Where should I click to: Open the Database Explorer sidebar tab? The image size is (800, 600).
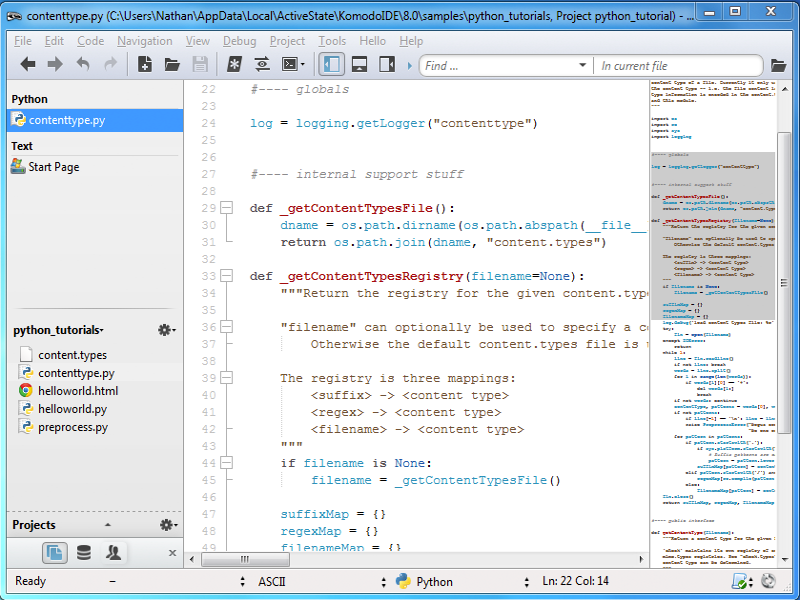[x=84, y=552]
